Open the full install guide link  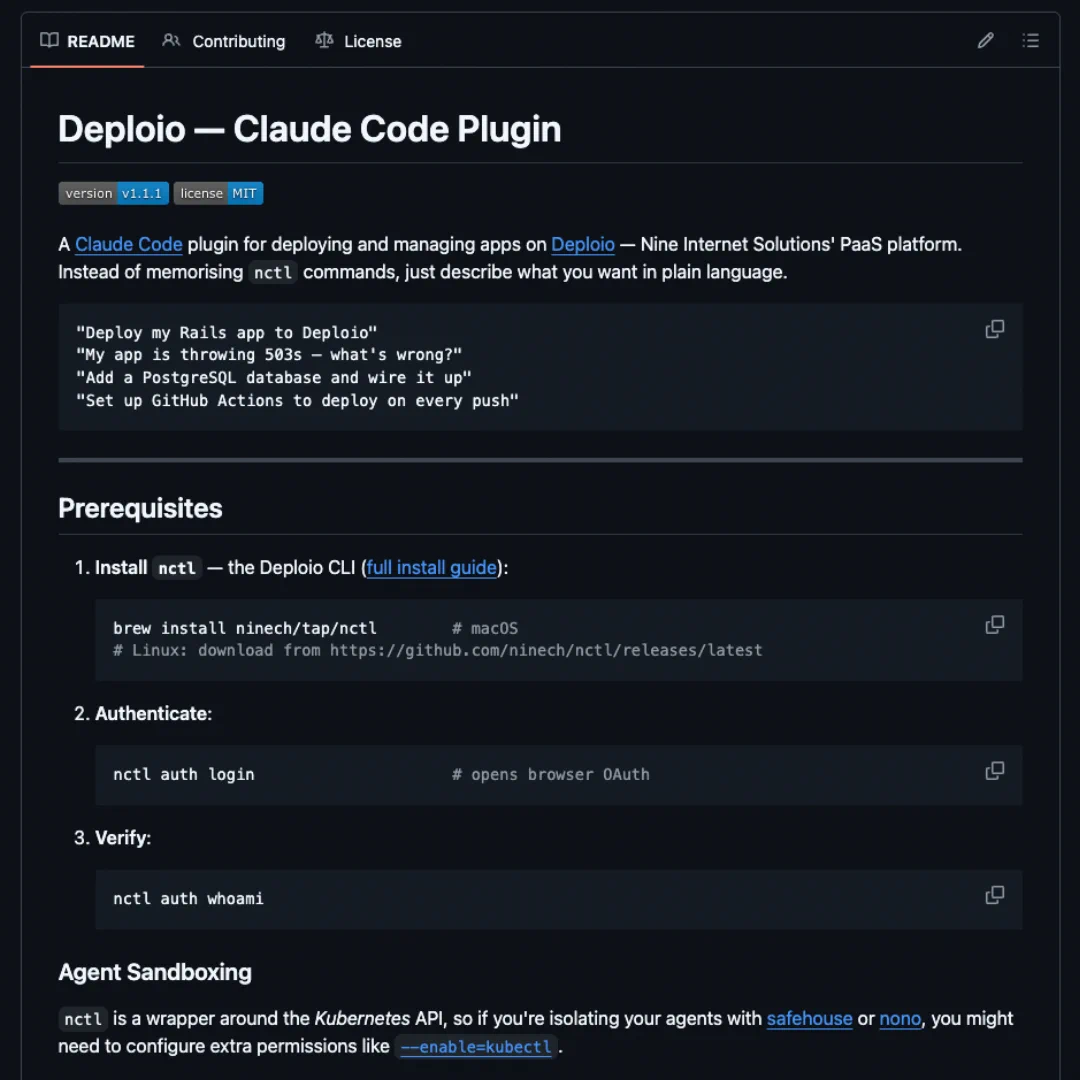[431, 568]
